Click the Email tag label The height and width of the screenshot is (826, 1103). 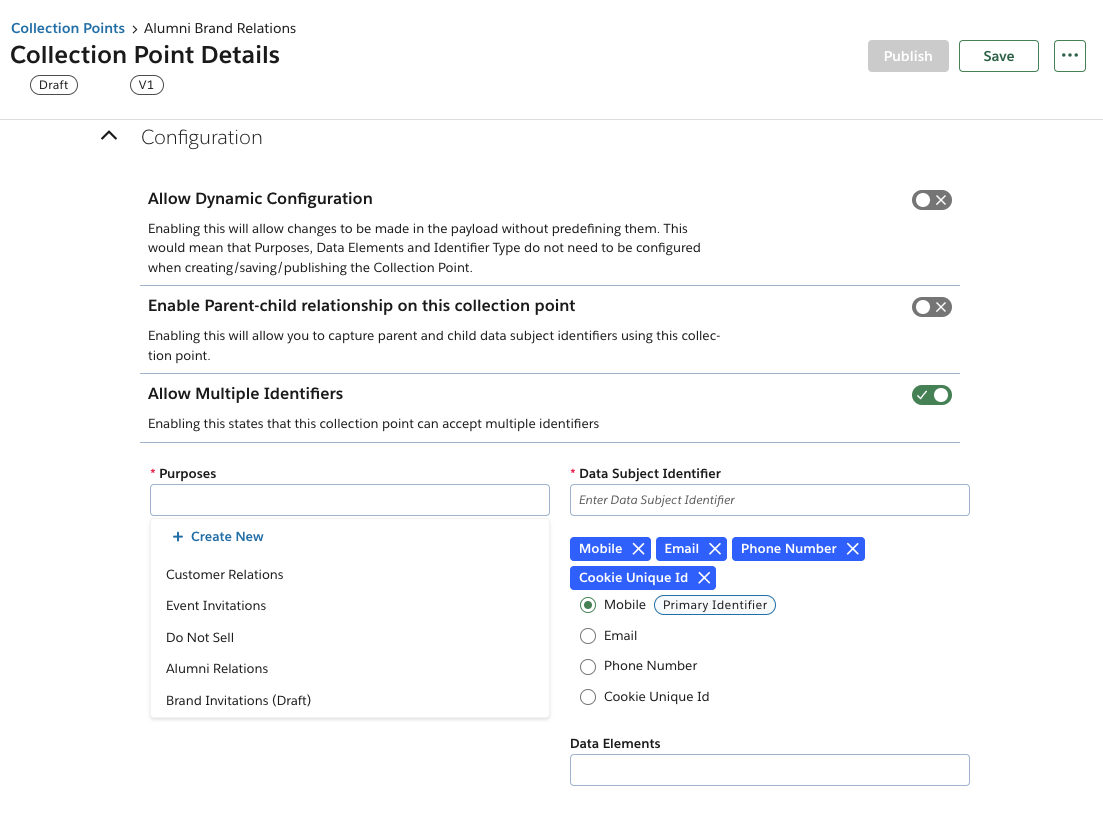tap(681, 549)
